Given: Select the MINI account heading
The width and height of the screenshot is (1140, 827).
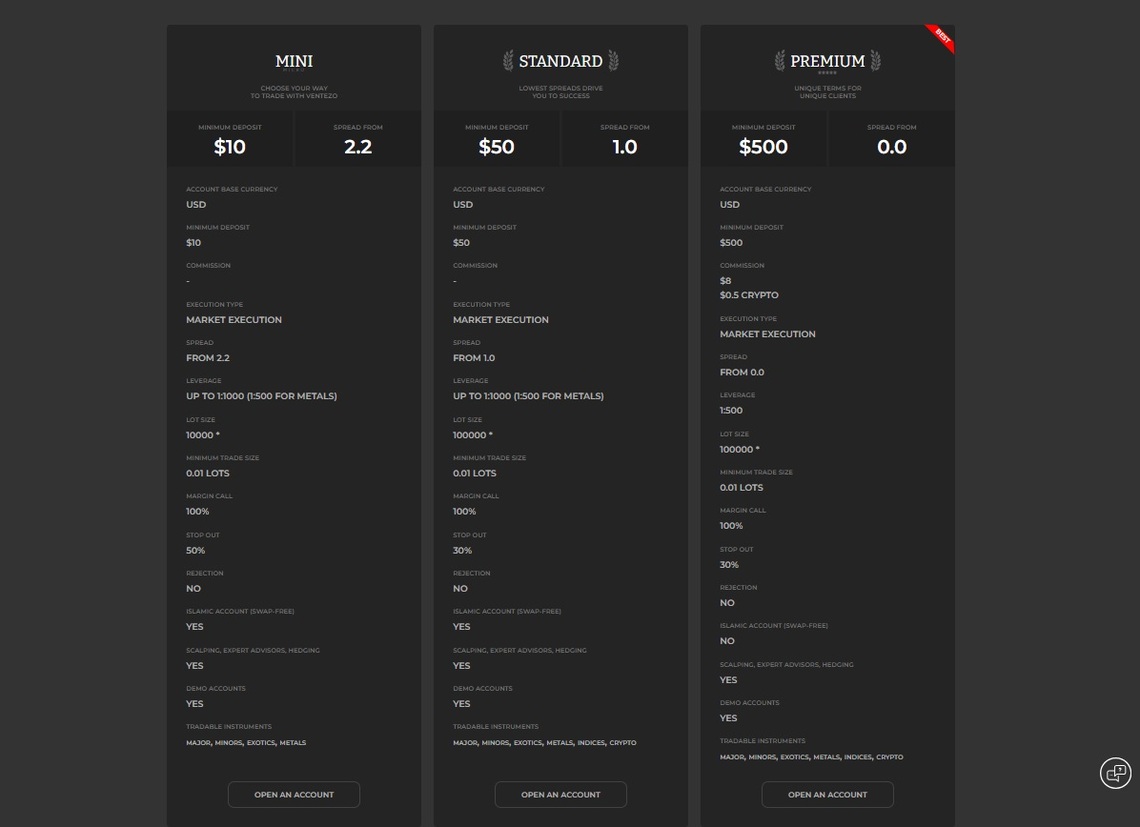Looking at the screenshot, I should pyautogui.click(x=294, y=61).
